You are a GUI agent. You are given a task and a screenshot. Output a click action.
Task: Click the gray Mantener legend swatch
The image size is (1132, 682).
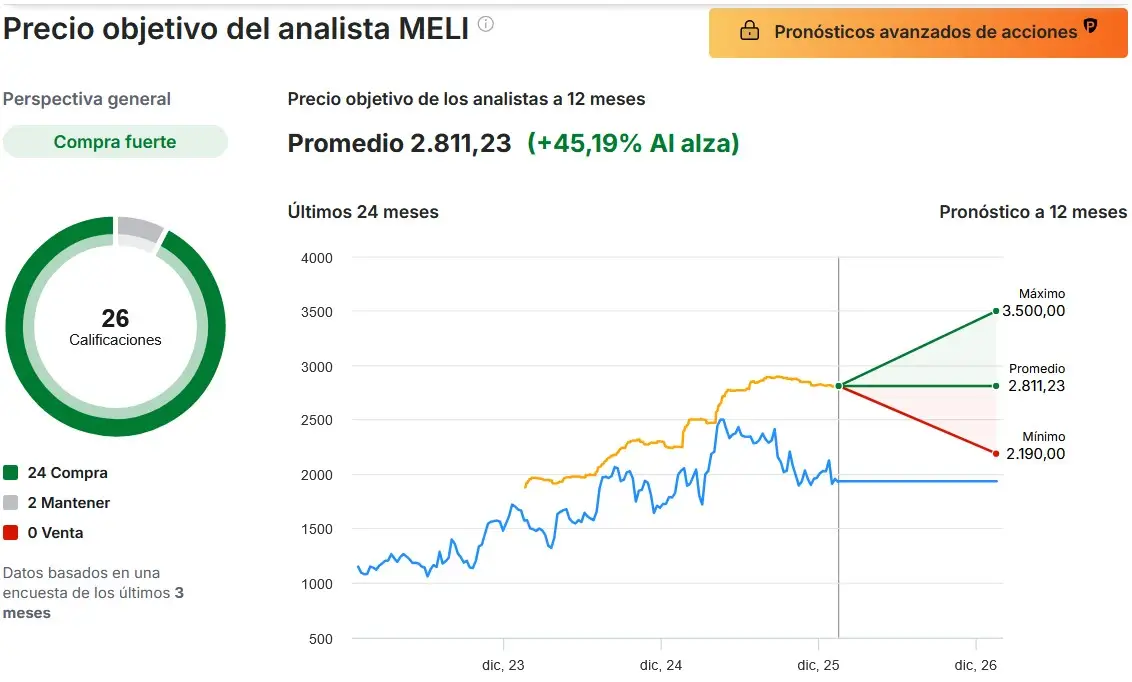(11, 503)
